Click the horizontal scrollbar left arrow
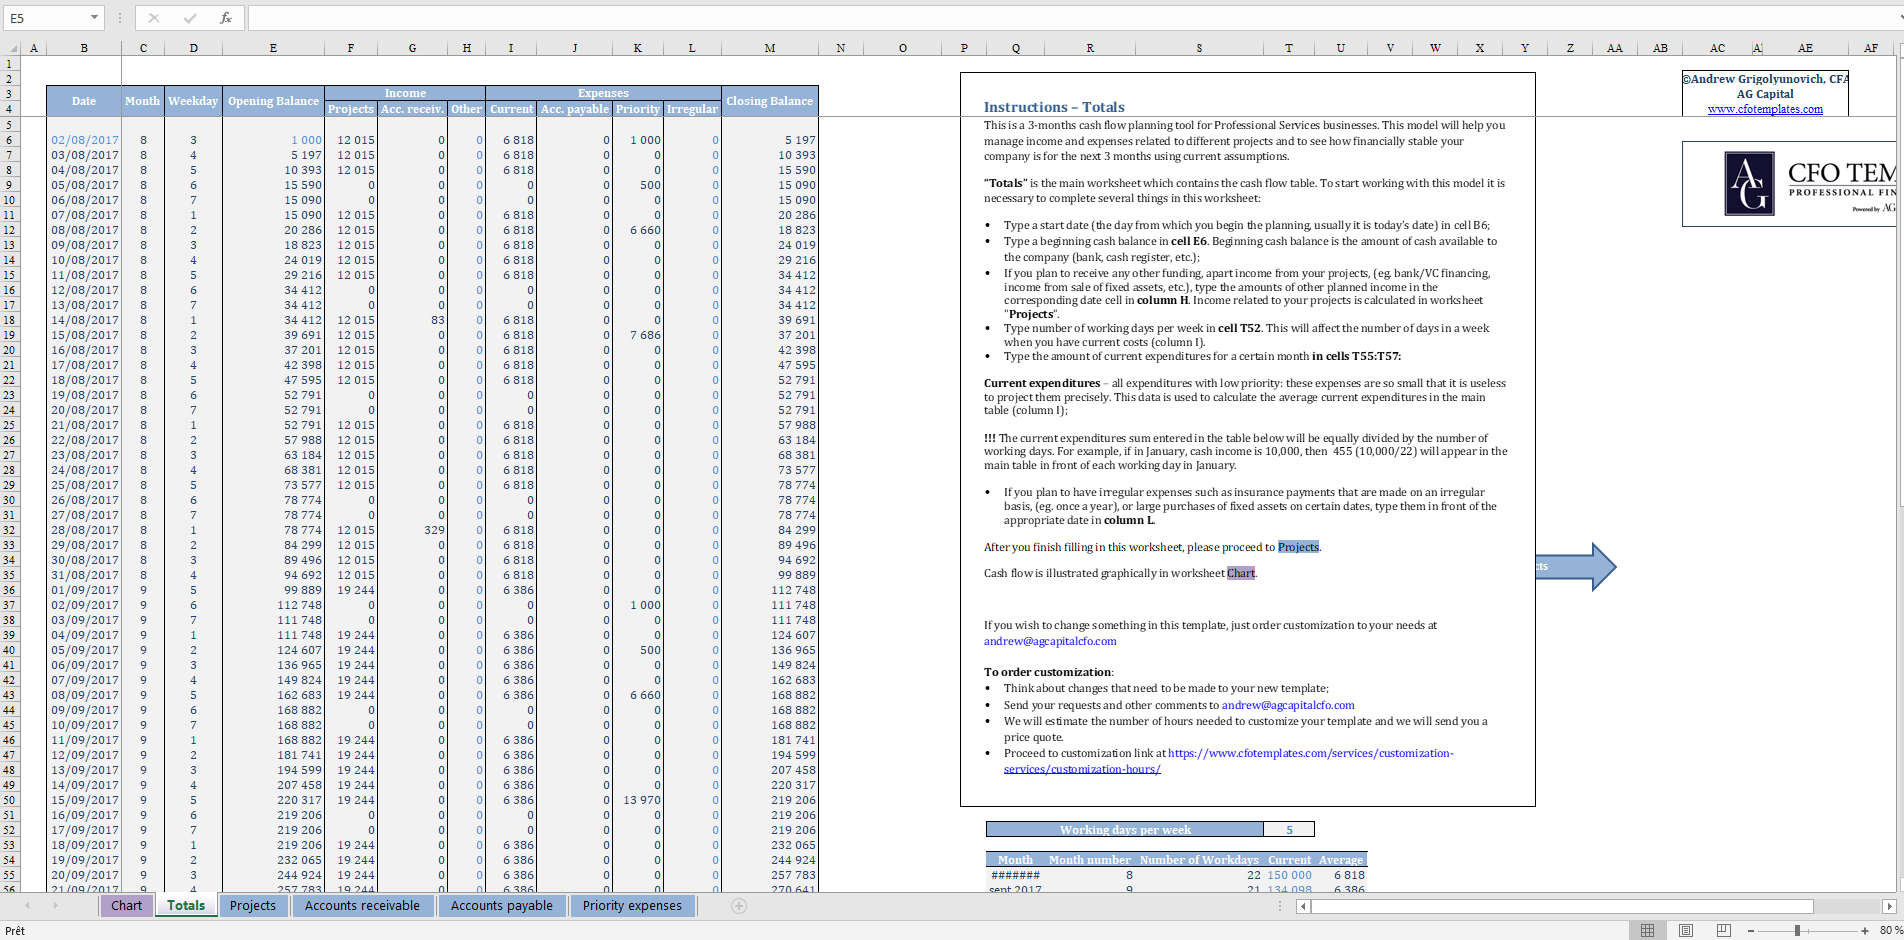 coord(1303,906)
